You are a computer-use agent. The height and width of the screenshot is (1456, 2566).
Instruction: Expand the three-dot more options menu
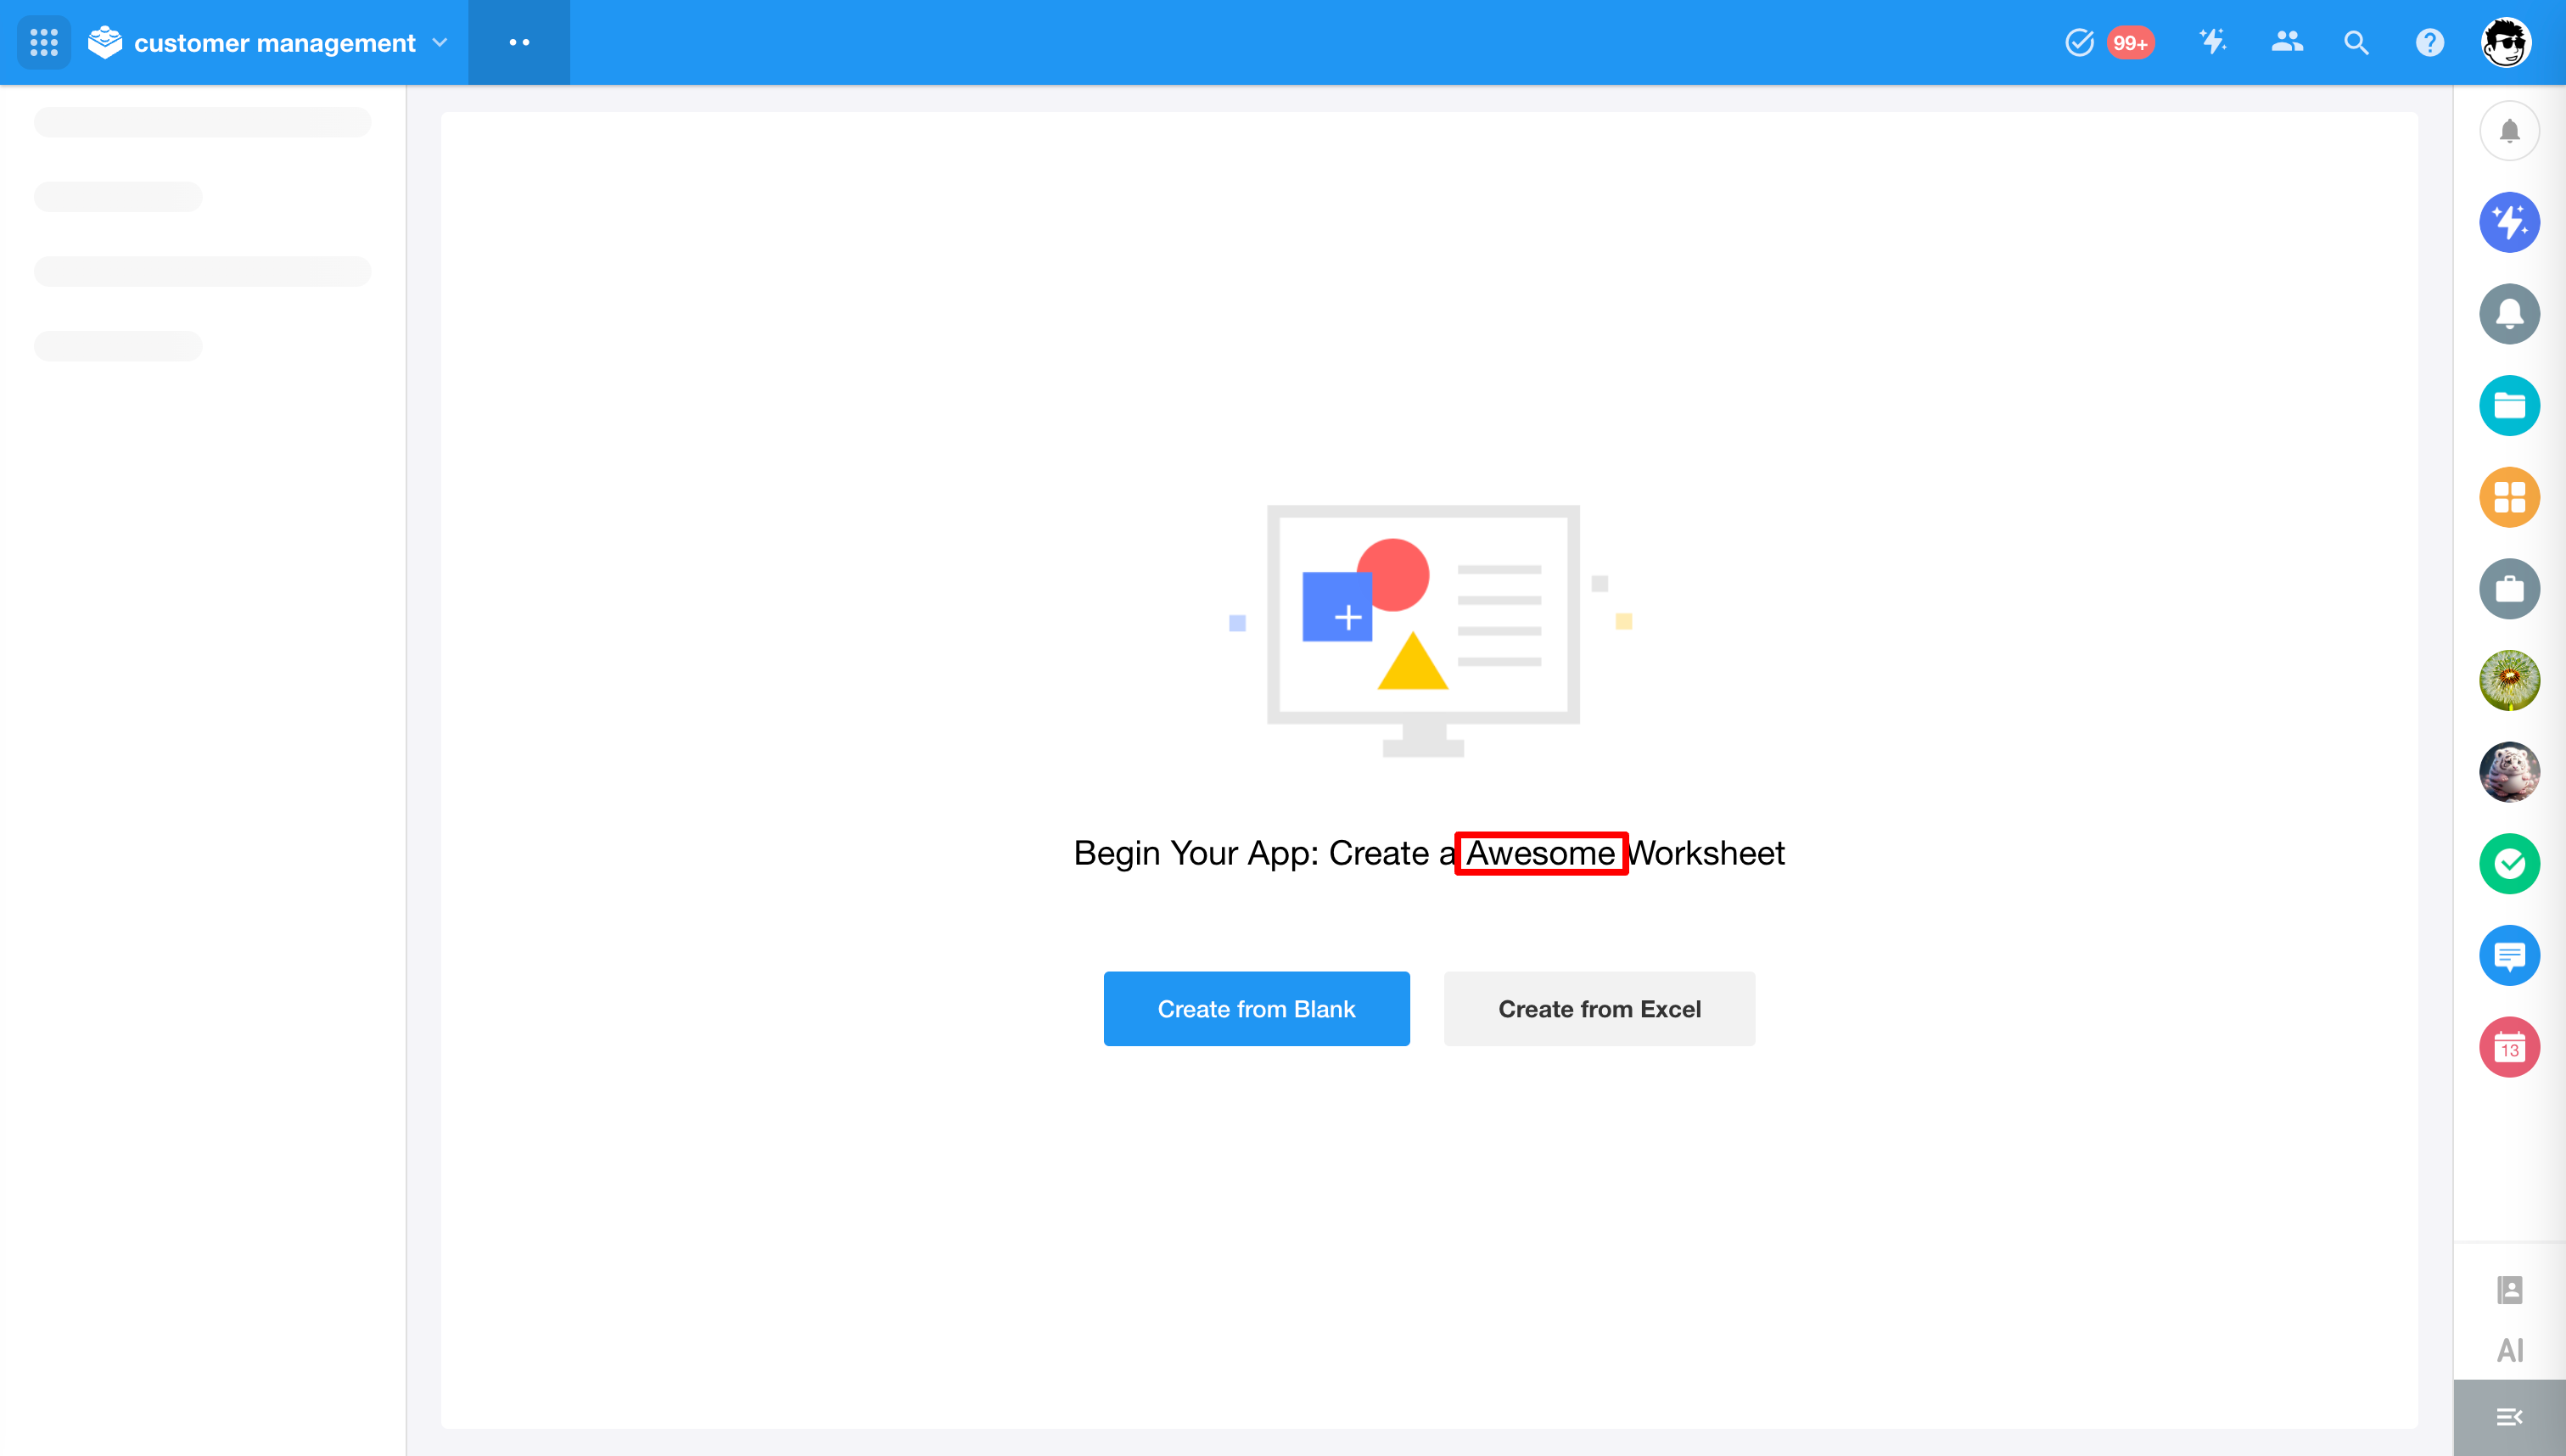tap(518, 41)
